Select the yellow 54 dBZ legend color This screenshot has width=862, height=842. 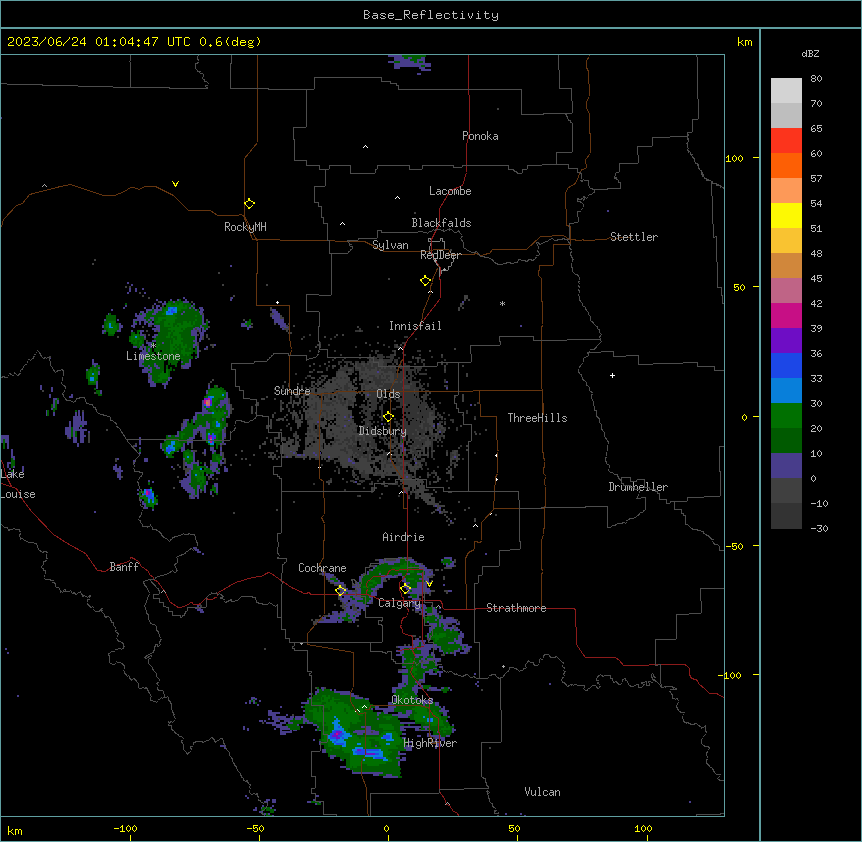point(786,215)
